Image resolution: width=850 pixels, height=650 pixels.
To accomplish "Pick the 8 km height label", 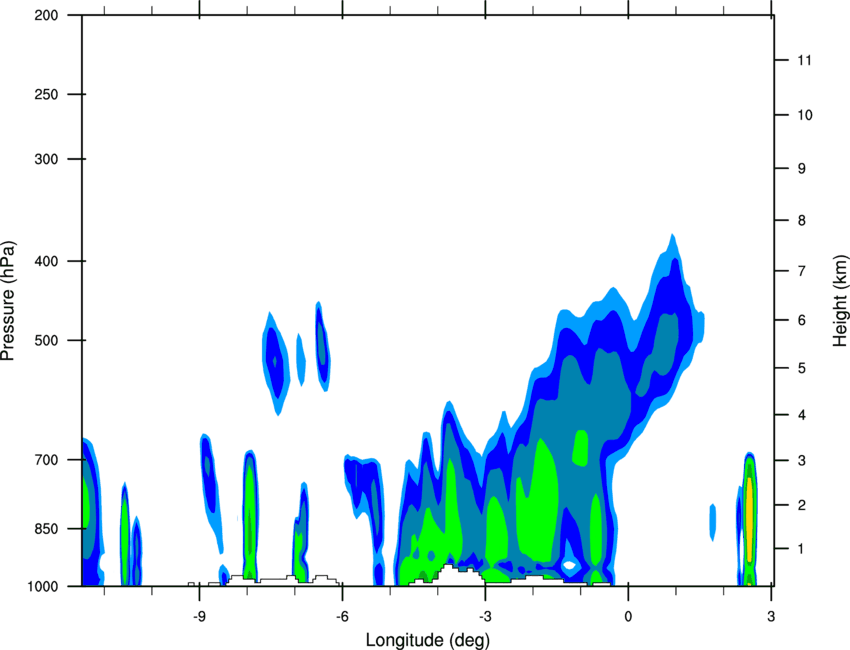I will point(802,220).
